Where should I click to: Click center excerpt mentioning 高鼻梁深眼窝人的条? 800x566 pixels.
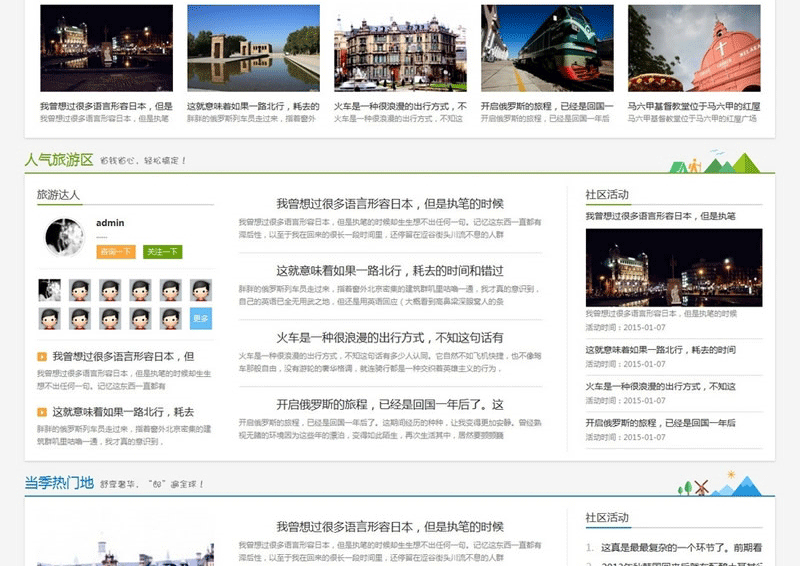(x=390, y=296)
